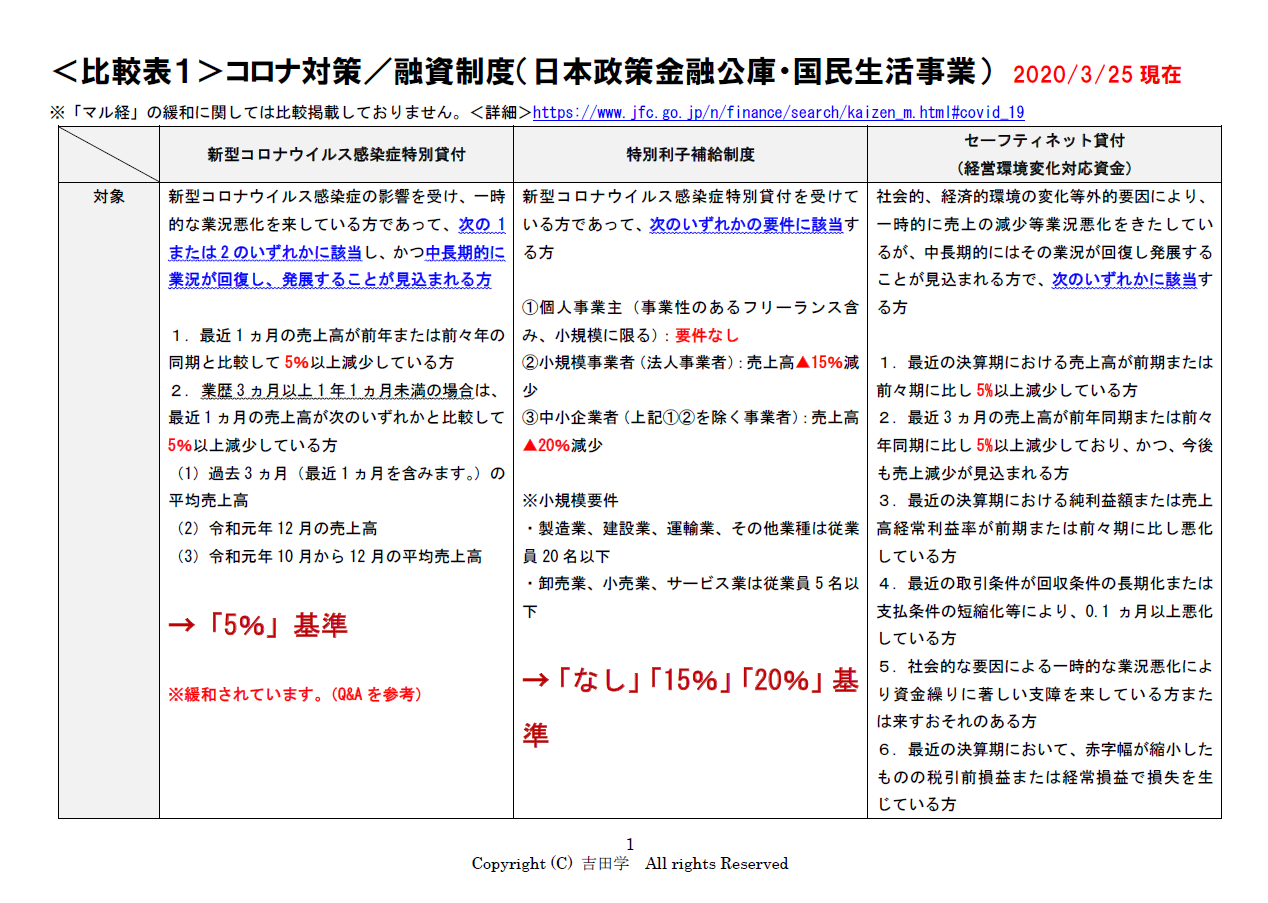The image size is (1268, 903).
Task: Click red note ※緩和されています。(Q&A を参考)
Action: [294, 693]
